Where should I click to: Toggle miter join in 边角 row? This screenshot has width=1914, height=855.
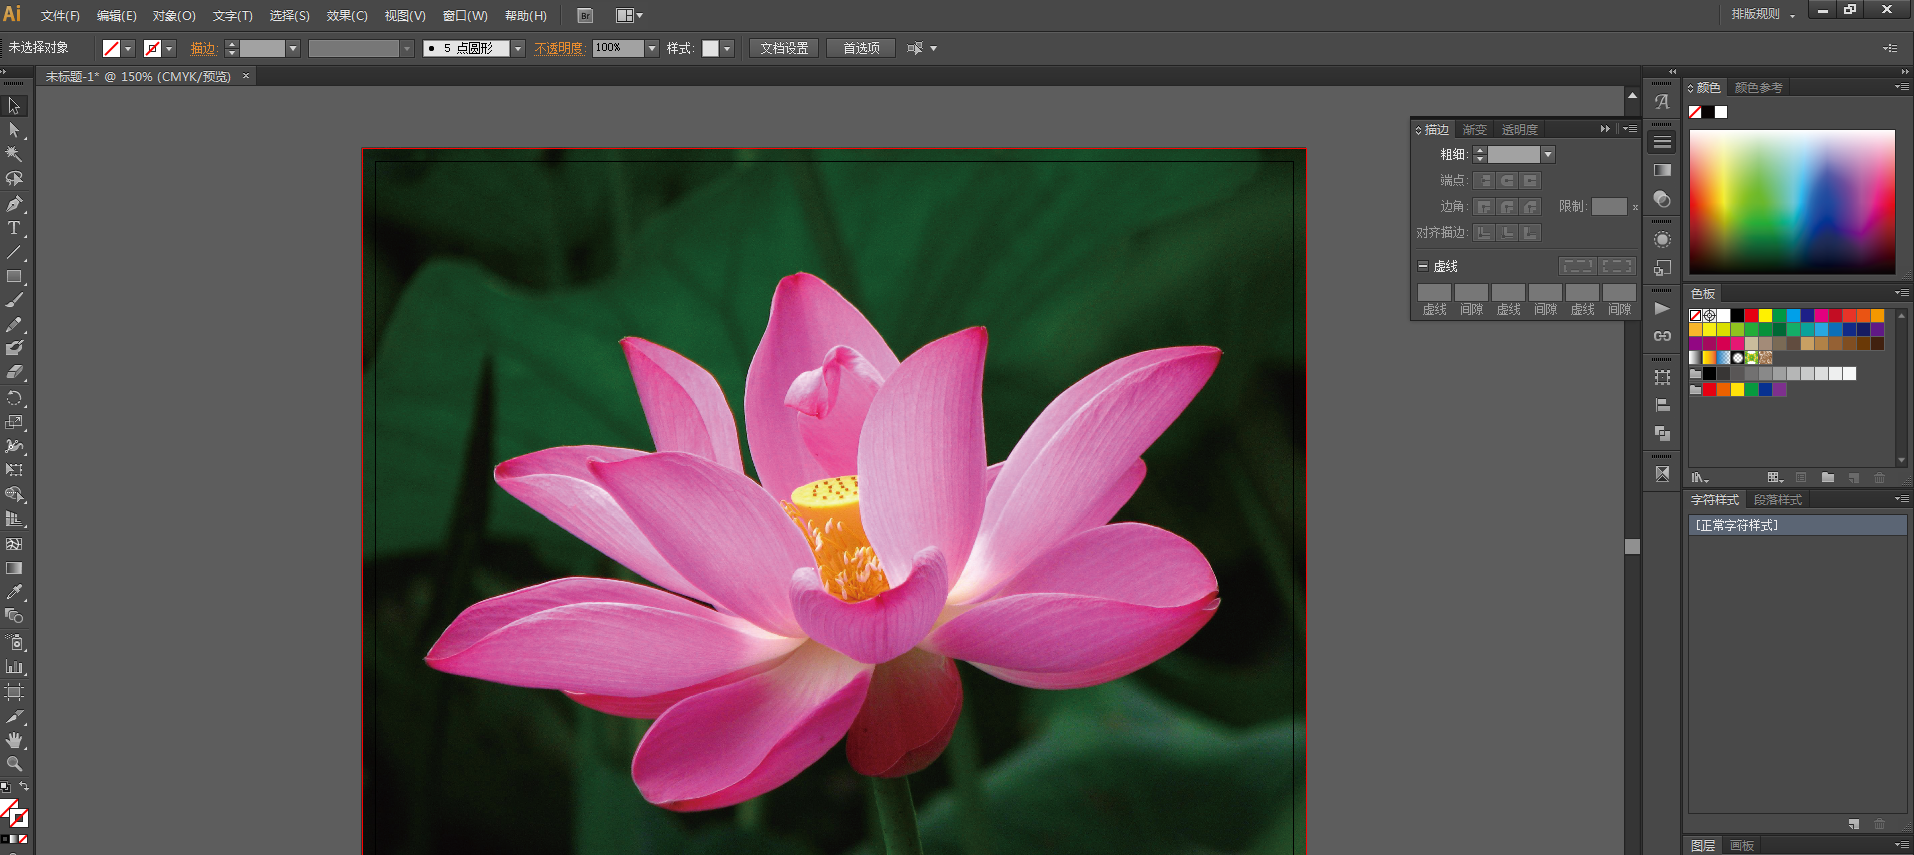(1484, 206)
